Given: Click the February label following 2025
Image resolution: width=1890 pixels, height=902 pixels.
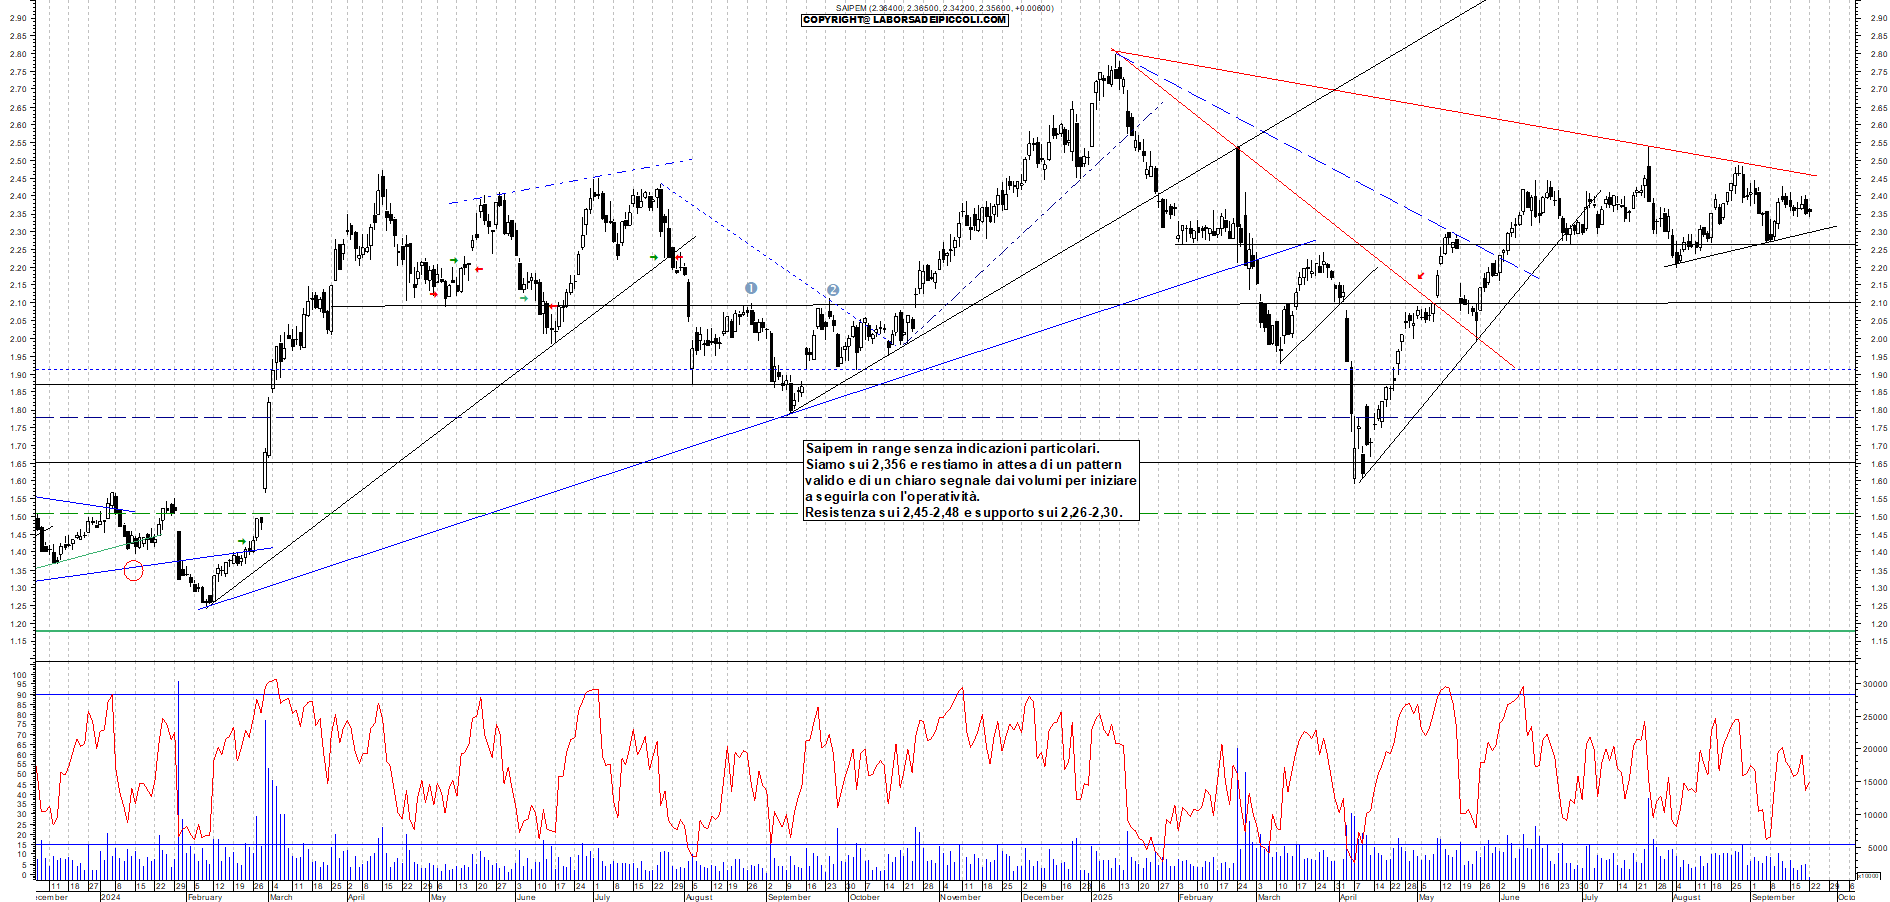Looking at the screenshot, I should click(x=1196, y=897).
